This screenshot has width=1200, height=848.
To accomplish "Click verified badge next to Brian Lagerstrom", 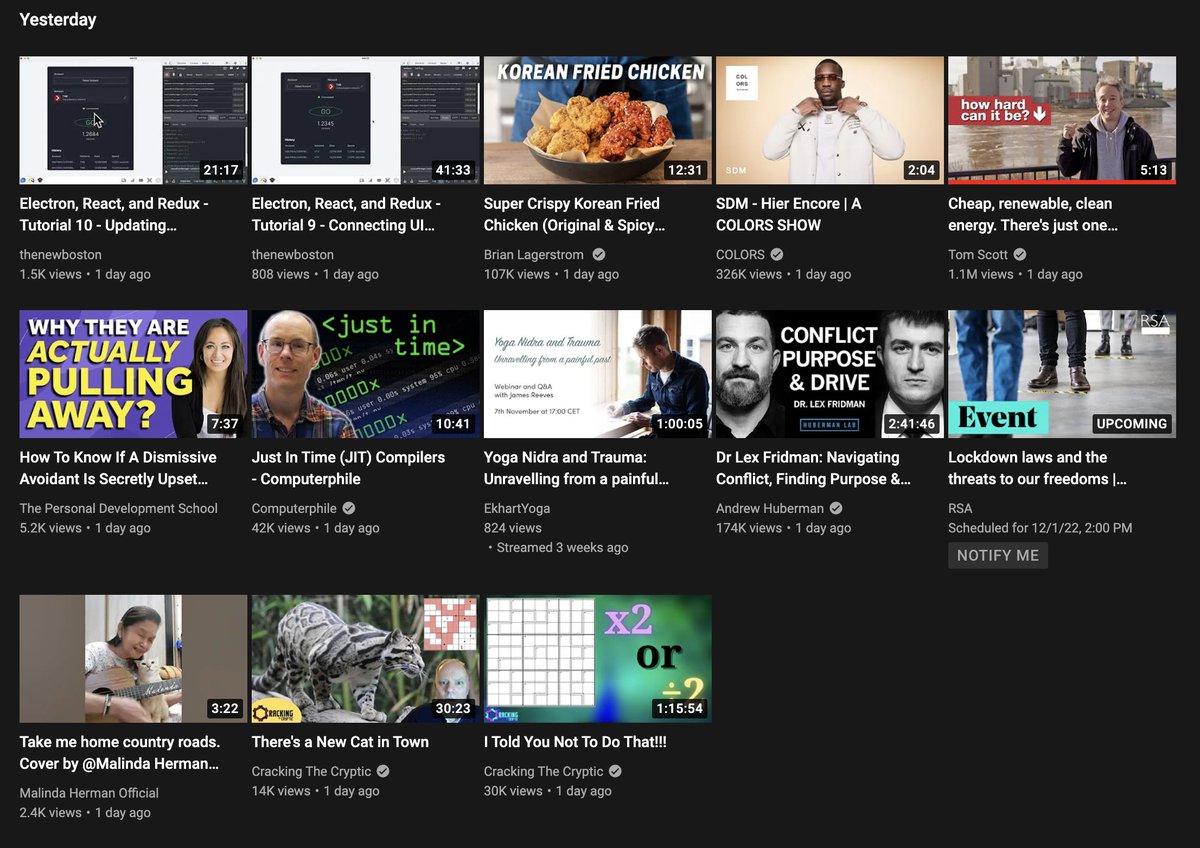I will [599, 255].
